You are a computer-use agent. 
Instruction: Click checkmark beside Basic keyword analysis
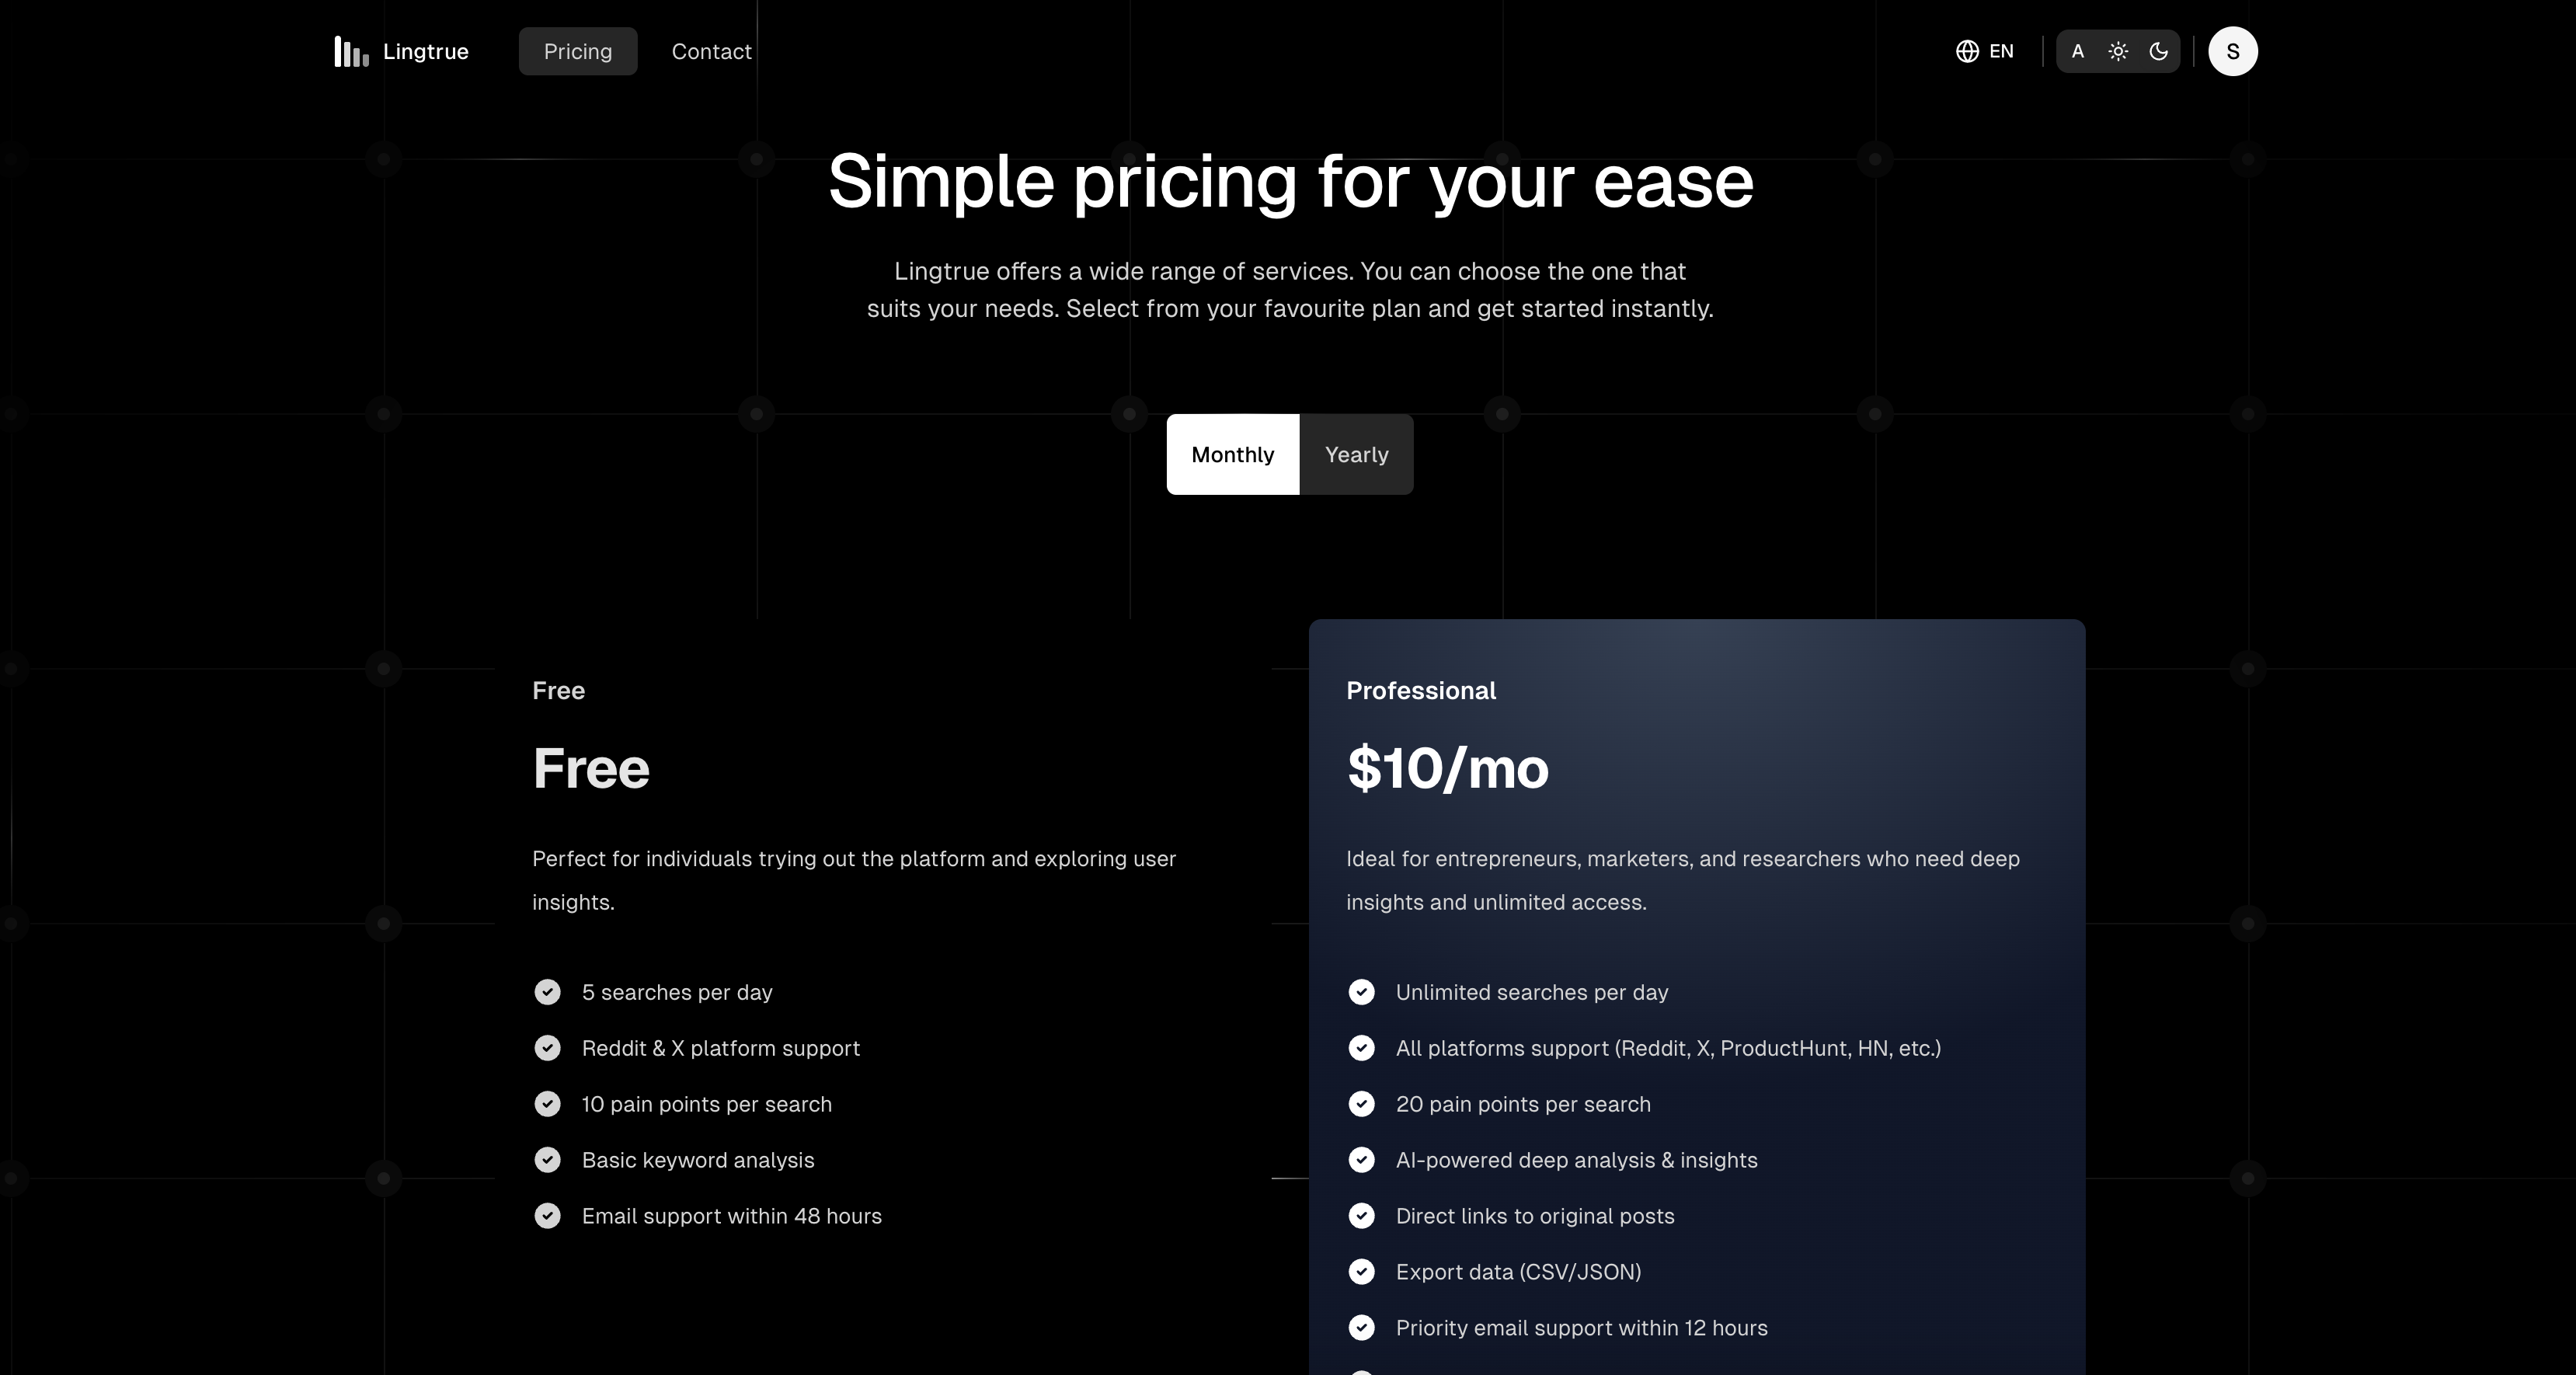pos(547,1160)
